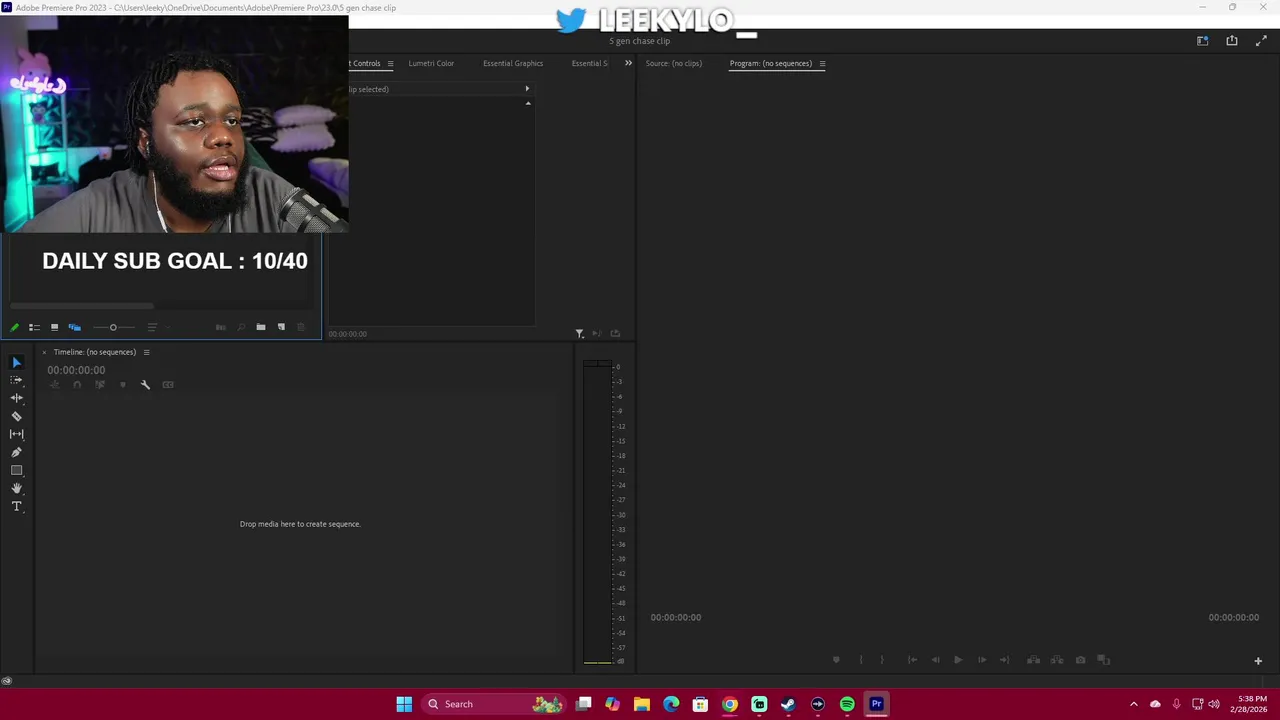Select the Type tool
This screenshot has height=720, width=1280.
tap(16, 506)
